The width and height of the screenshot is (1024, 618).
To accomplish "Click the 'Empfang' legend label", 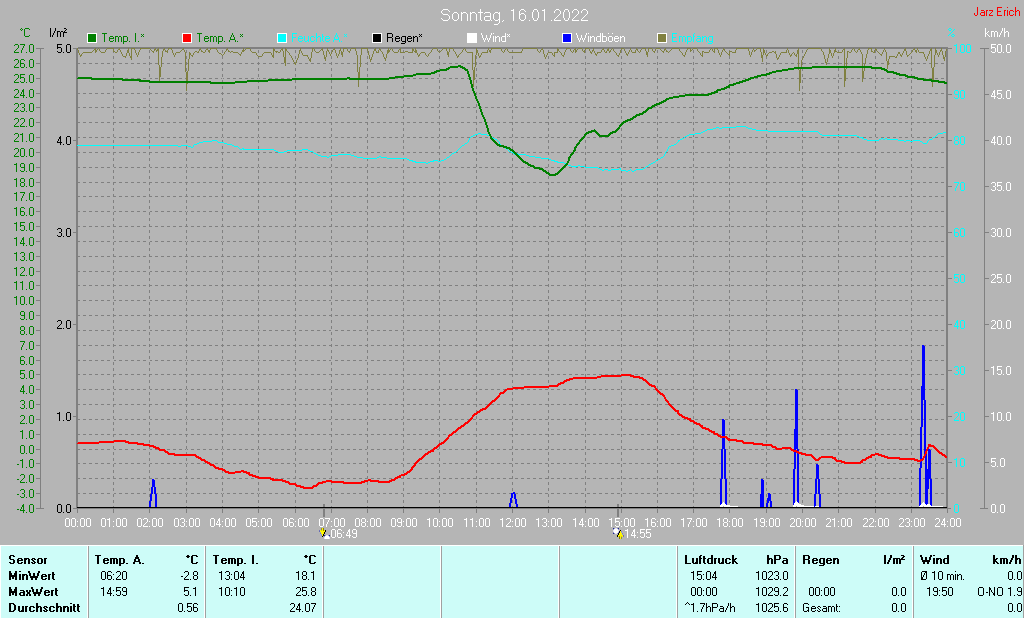I will point(692,38).
